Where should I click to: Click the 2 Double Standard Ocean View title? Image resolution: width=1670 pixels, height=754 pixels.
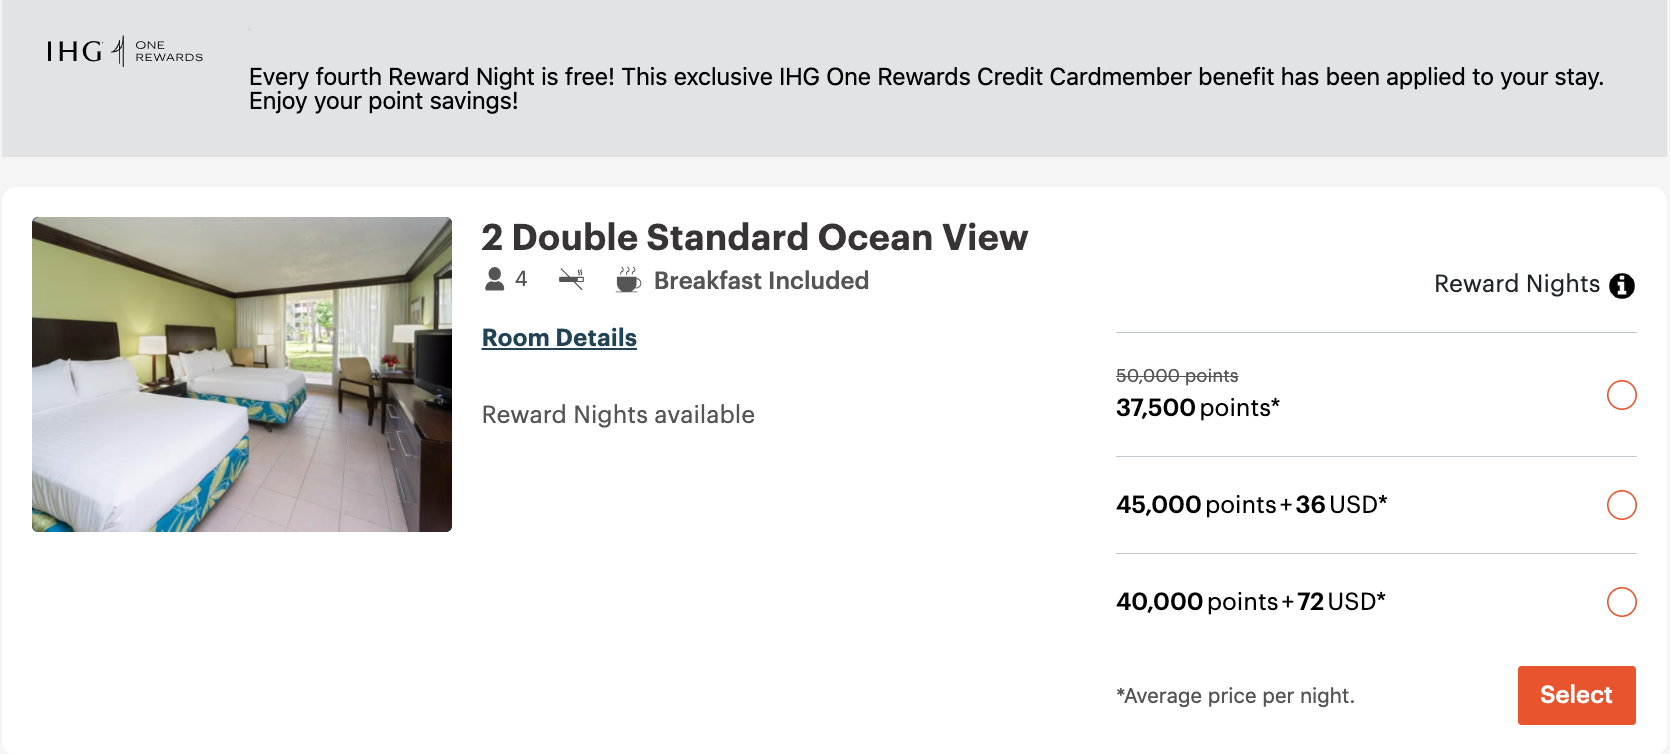(754, 238)
